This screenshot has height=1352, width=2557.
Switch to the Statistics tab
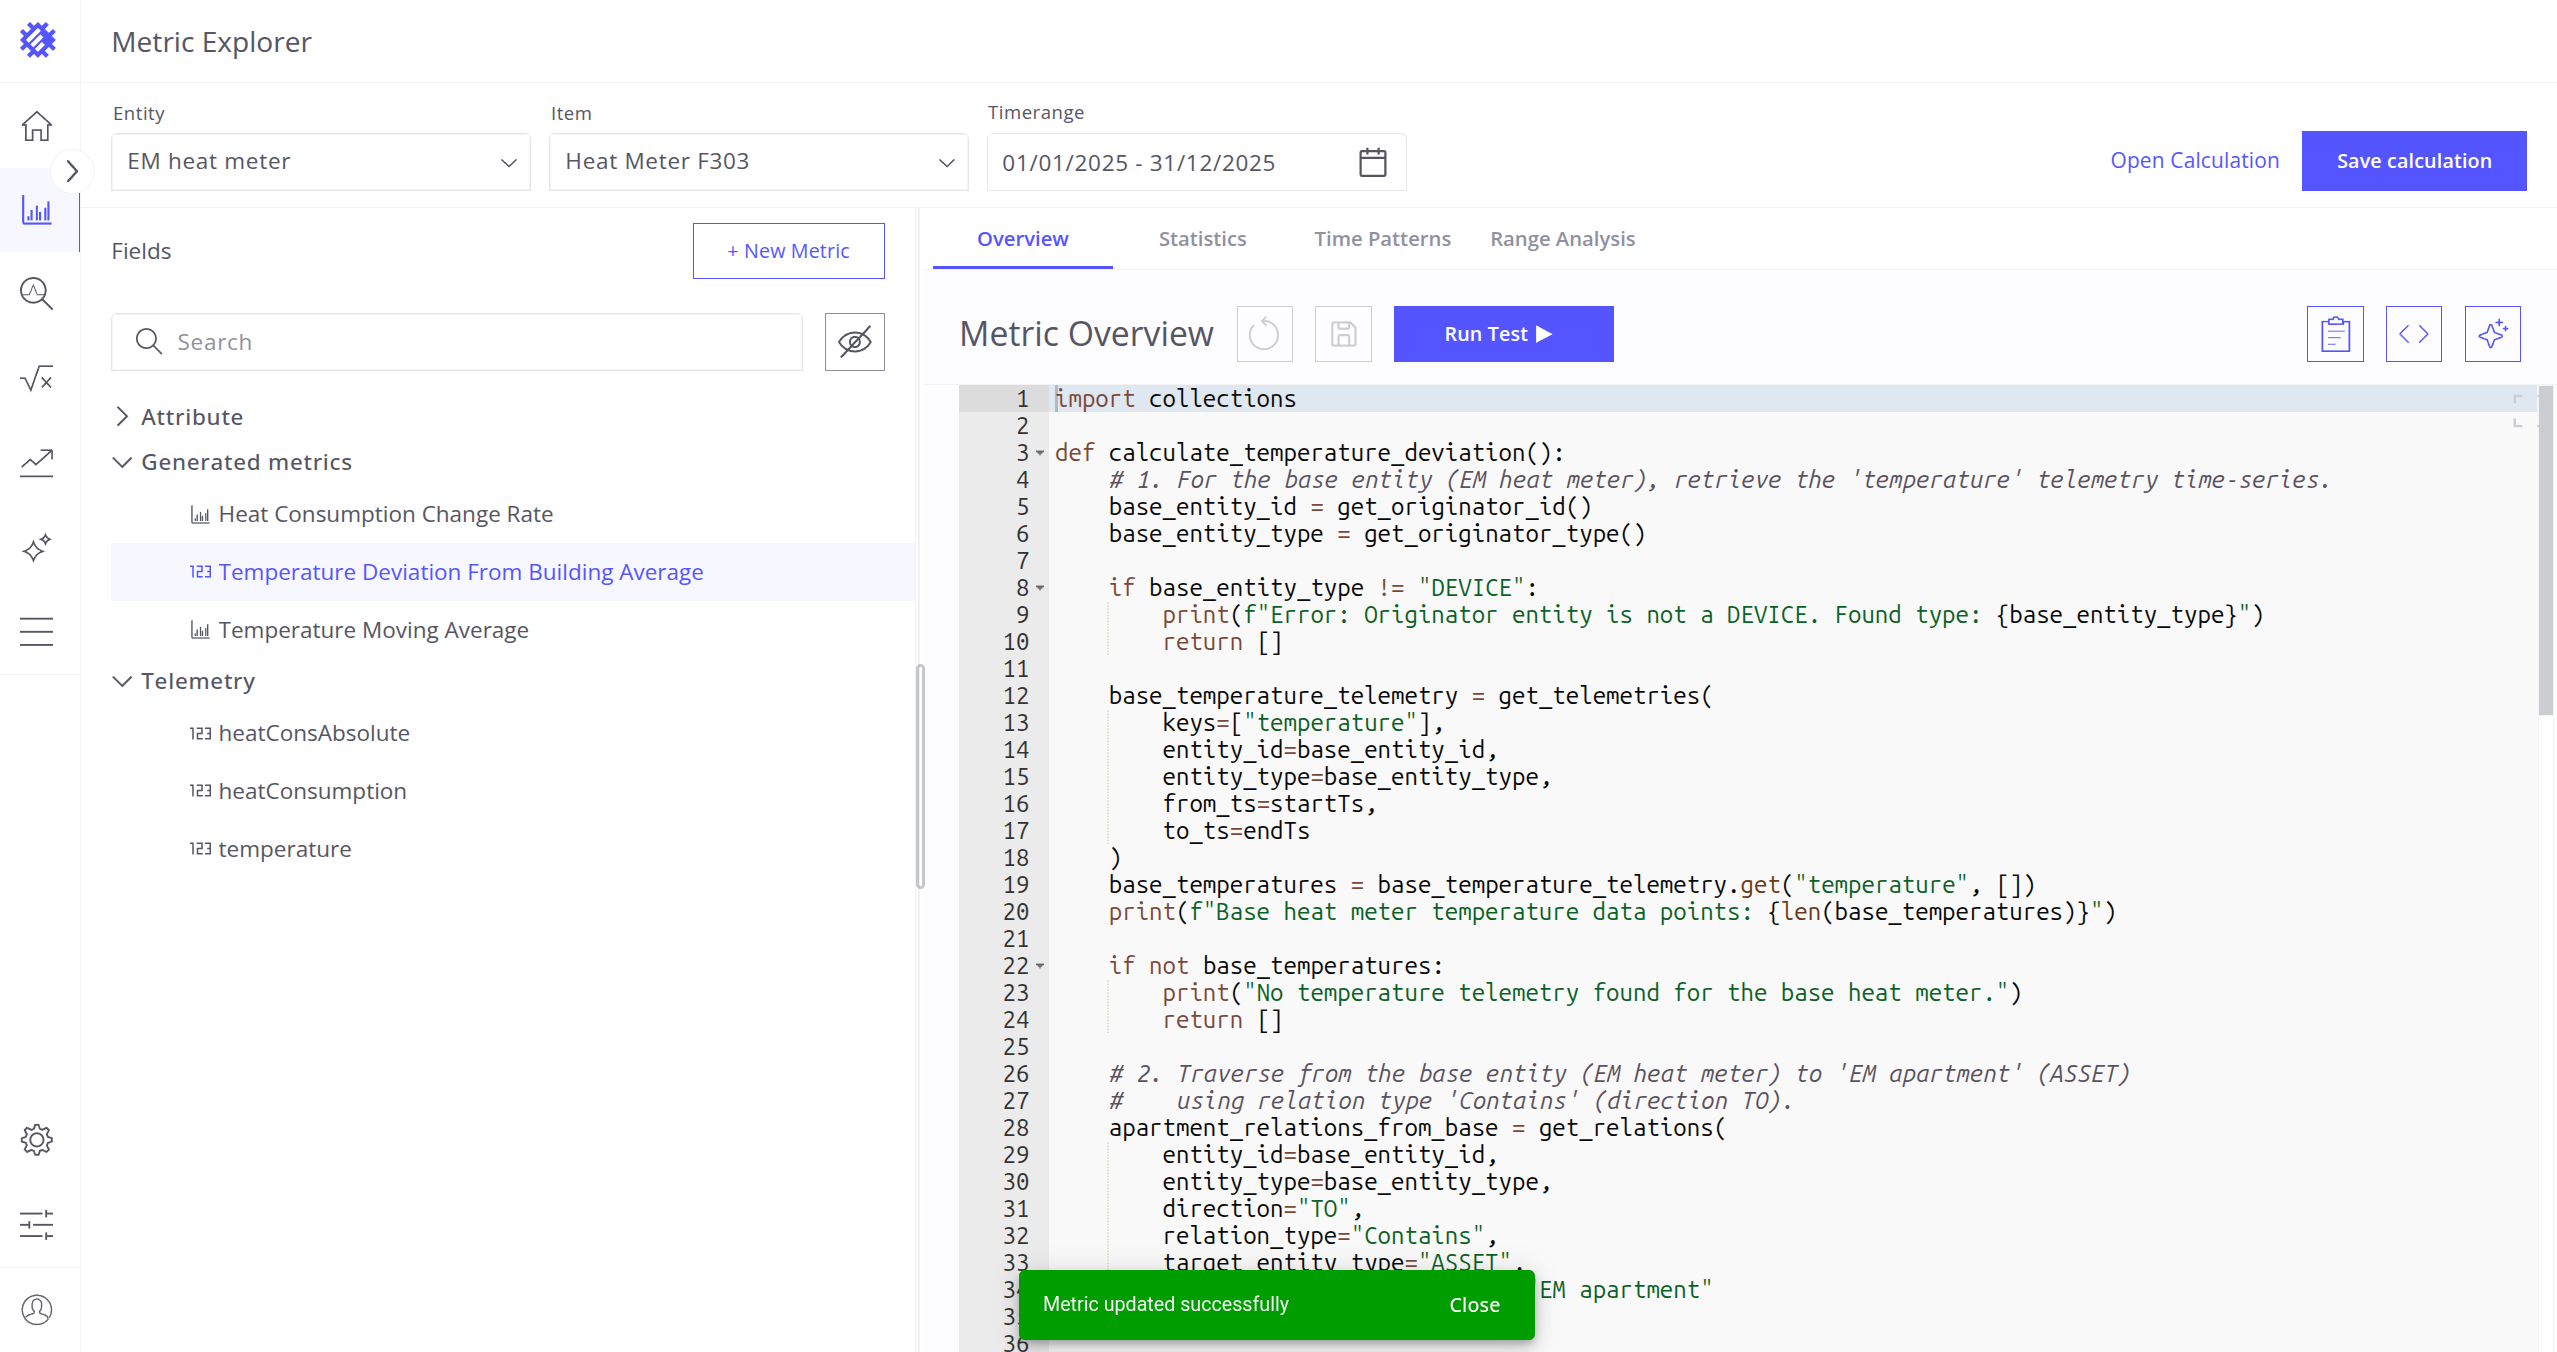click(1202, 239)
